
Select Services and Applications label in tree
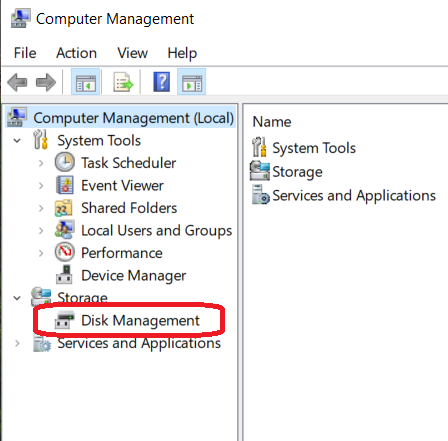coord(139,344)
